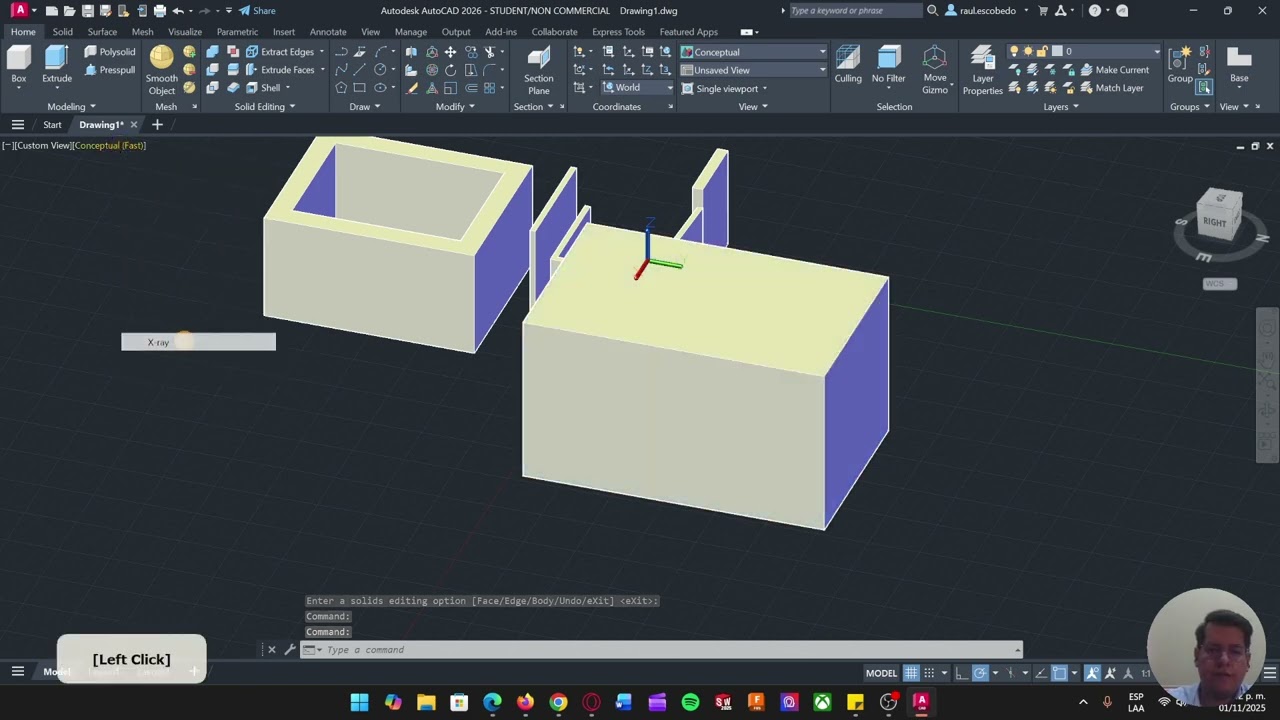This screenshot has height=720, width=1280.
Task: Switch to the Surface ribbon tab
Action: (x=102, y=32)
